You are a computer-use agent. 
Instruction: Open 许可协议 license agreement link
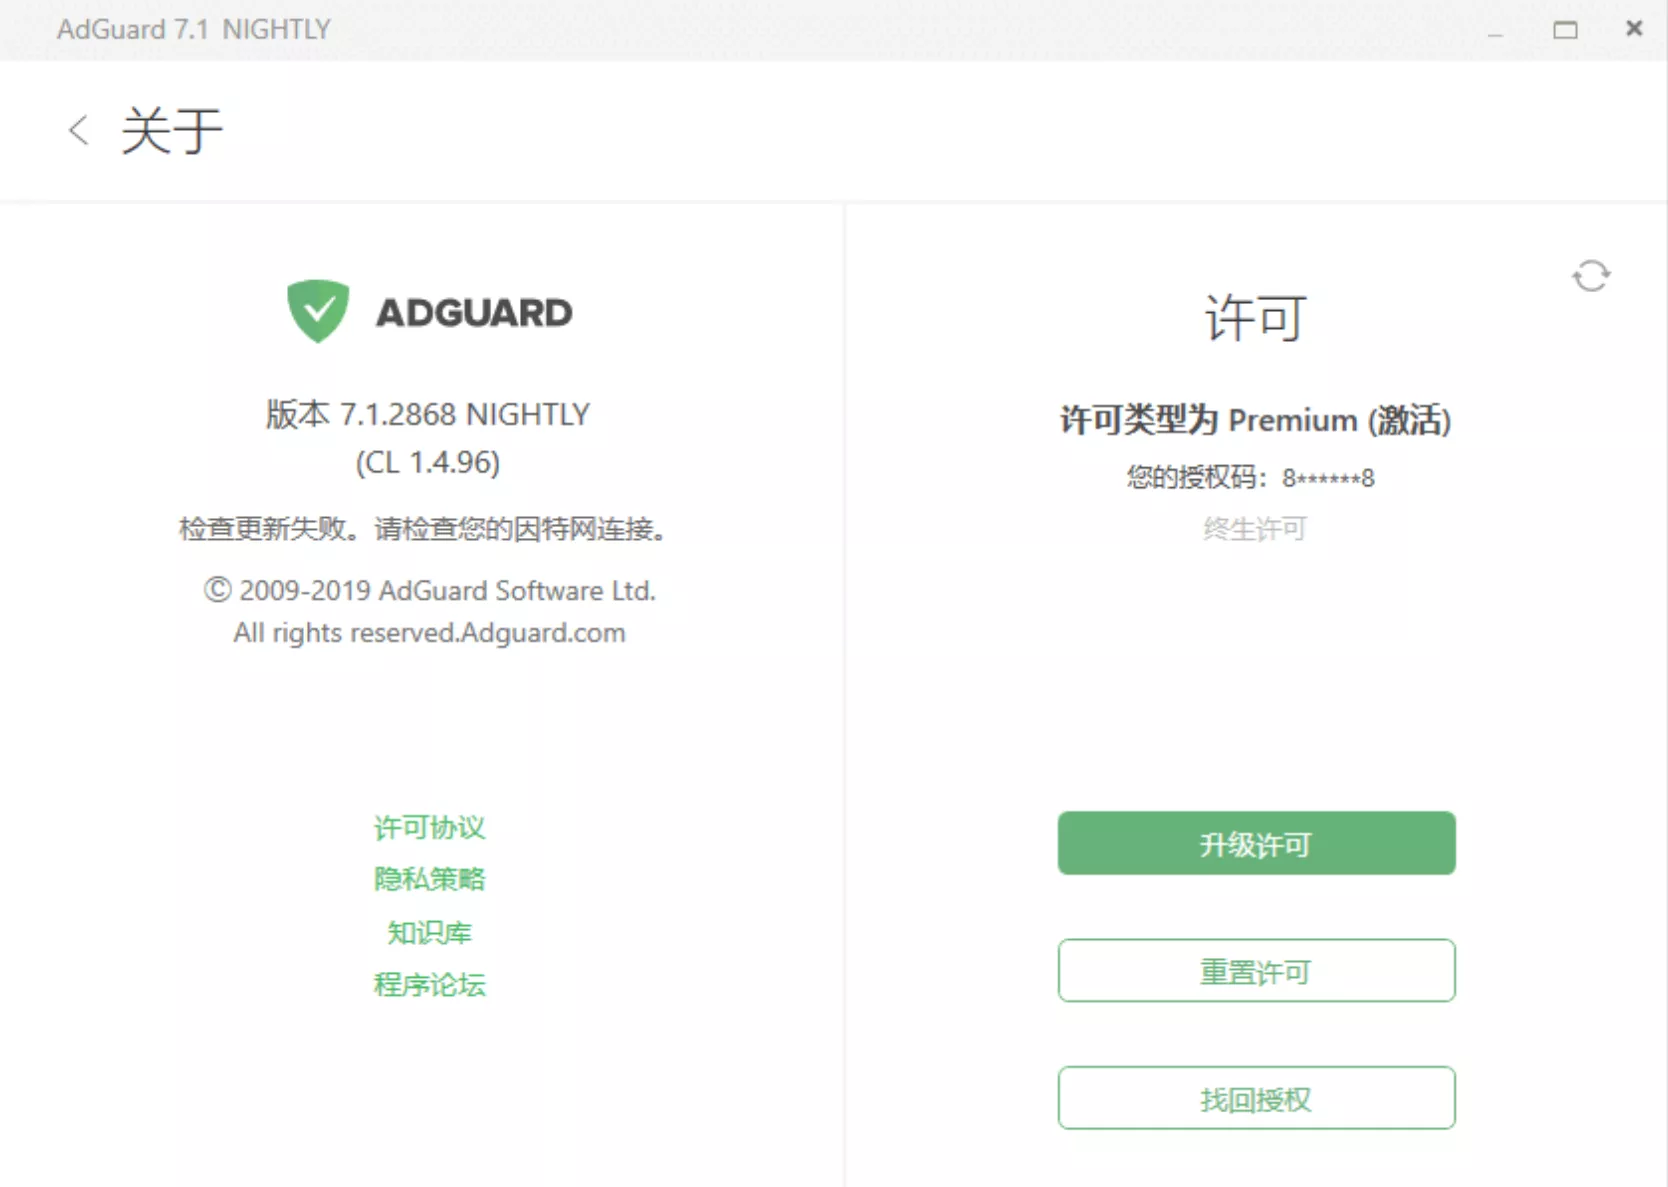coord(428,827)
